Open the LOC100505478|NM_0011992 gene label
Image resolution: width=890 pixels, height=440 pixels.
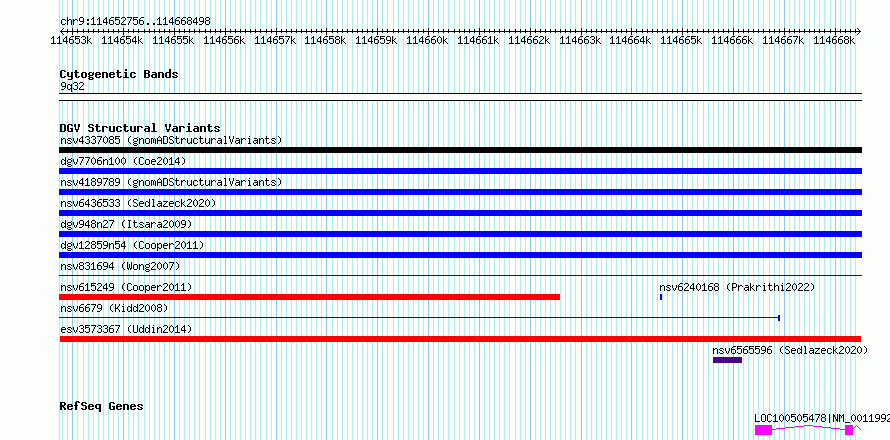[x=822, y=418]
